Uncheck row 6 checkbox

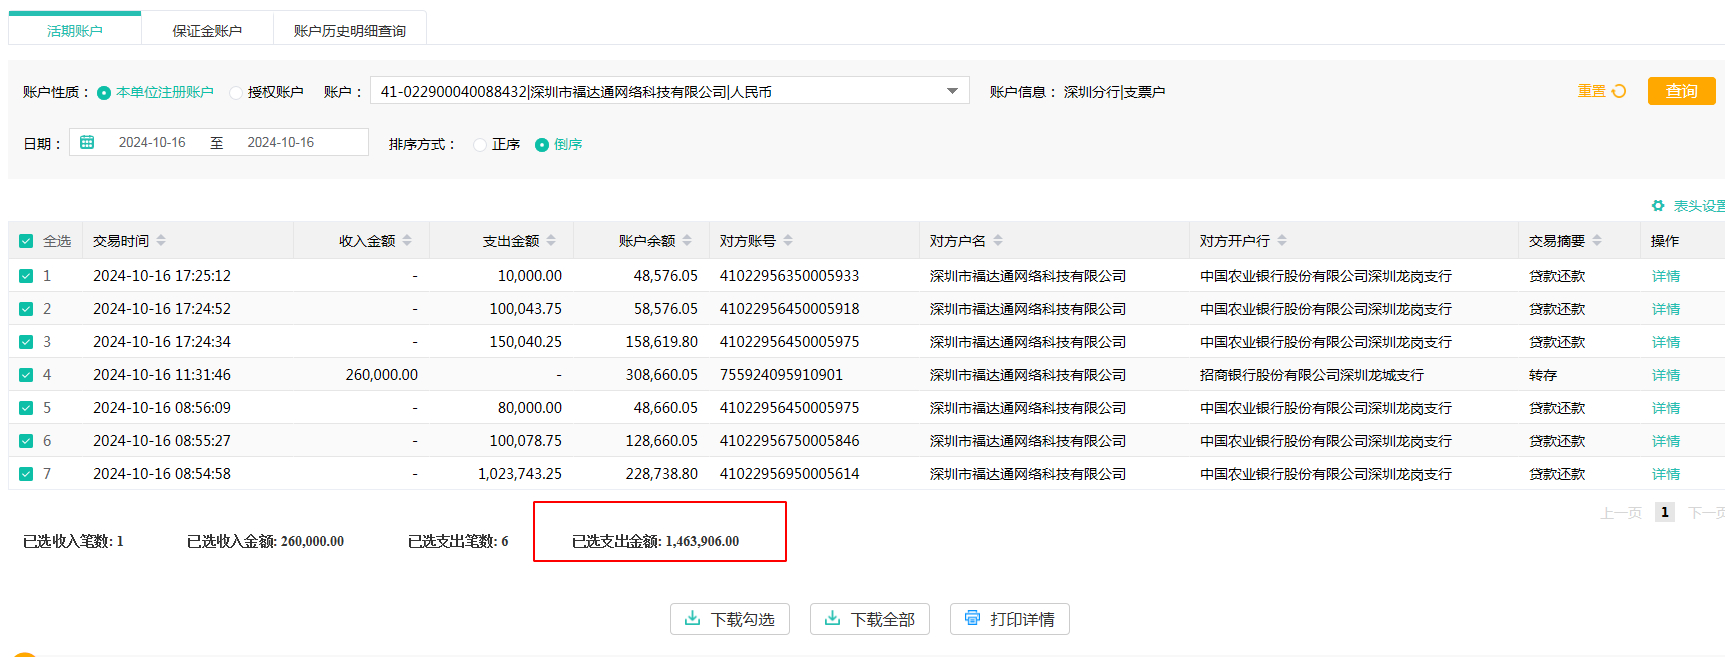[26, 441]
